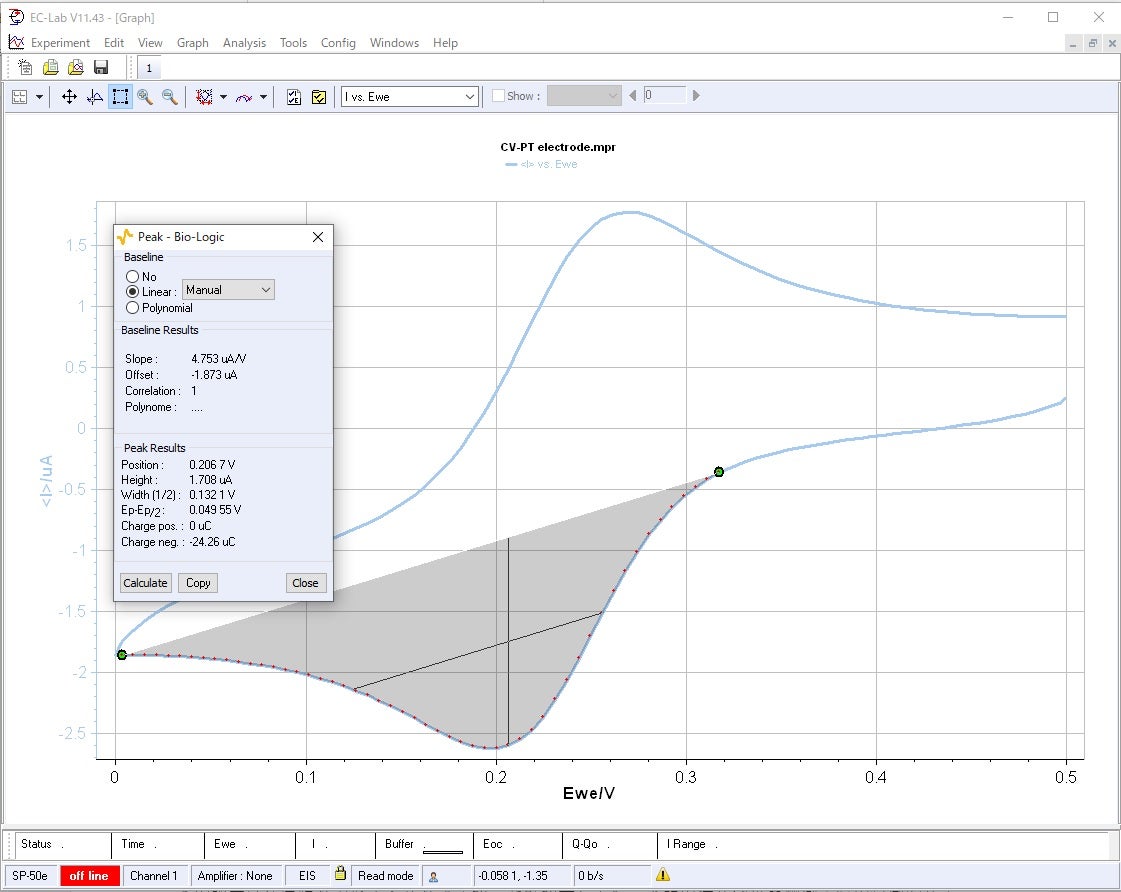The height and width of the screenshot is (892, 1121).
Task: Click the graph layout grid icon
Action: pyautogui.click(x=20, y=96)
